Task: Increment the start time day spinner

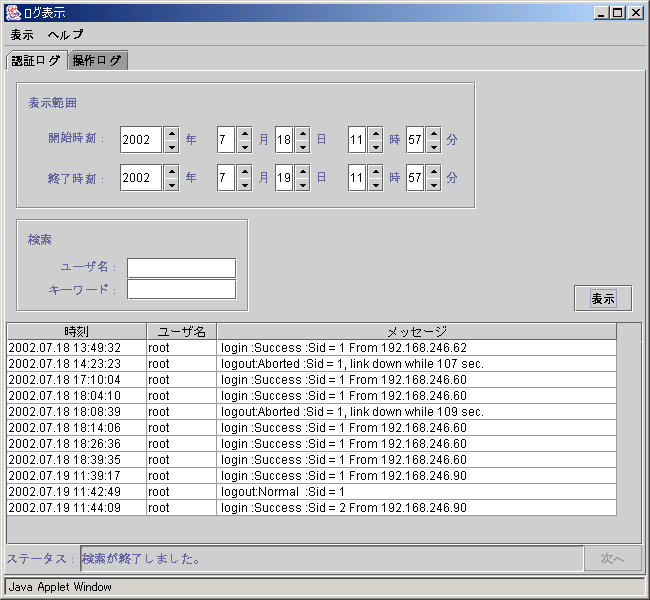Action: [x=302, y=133]
